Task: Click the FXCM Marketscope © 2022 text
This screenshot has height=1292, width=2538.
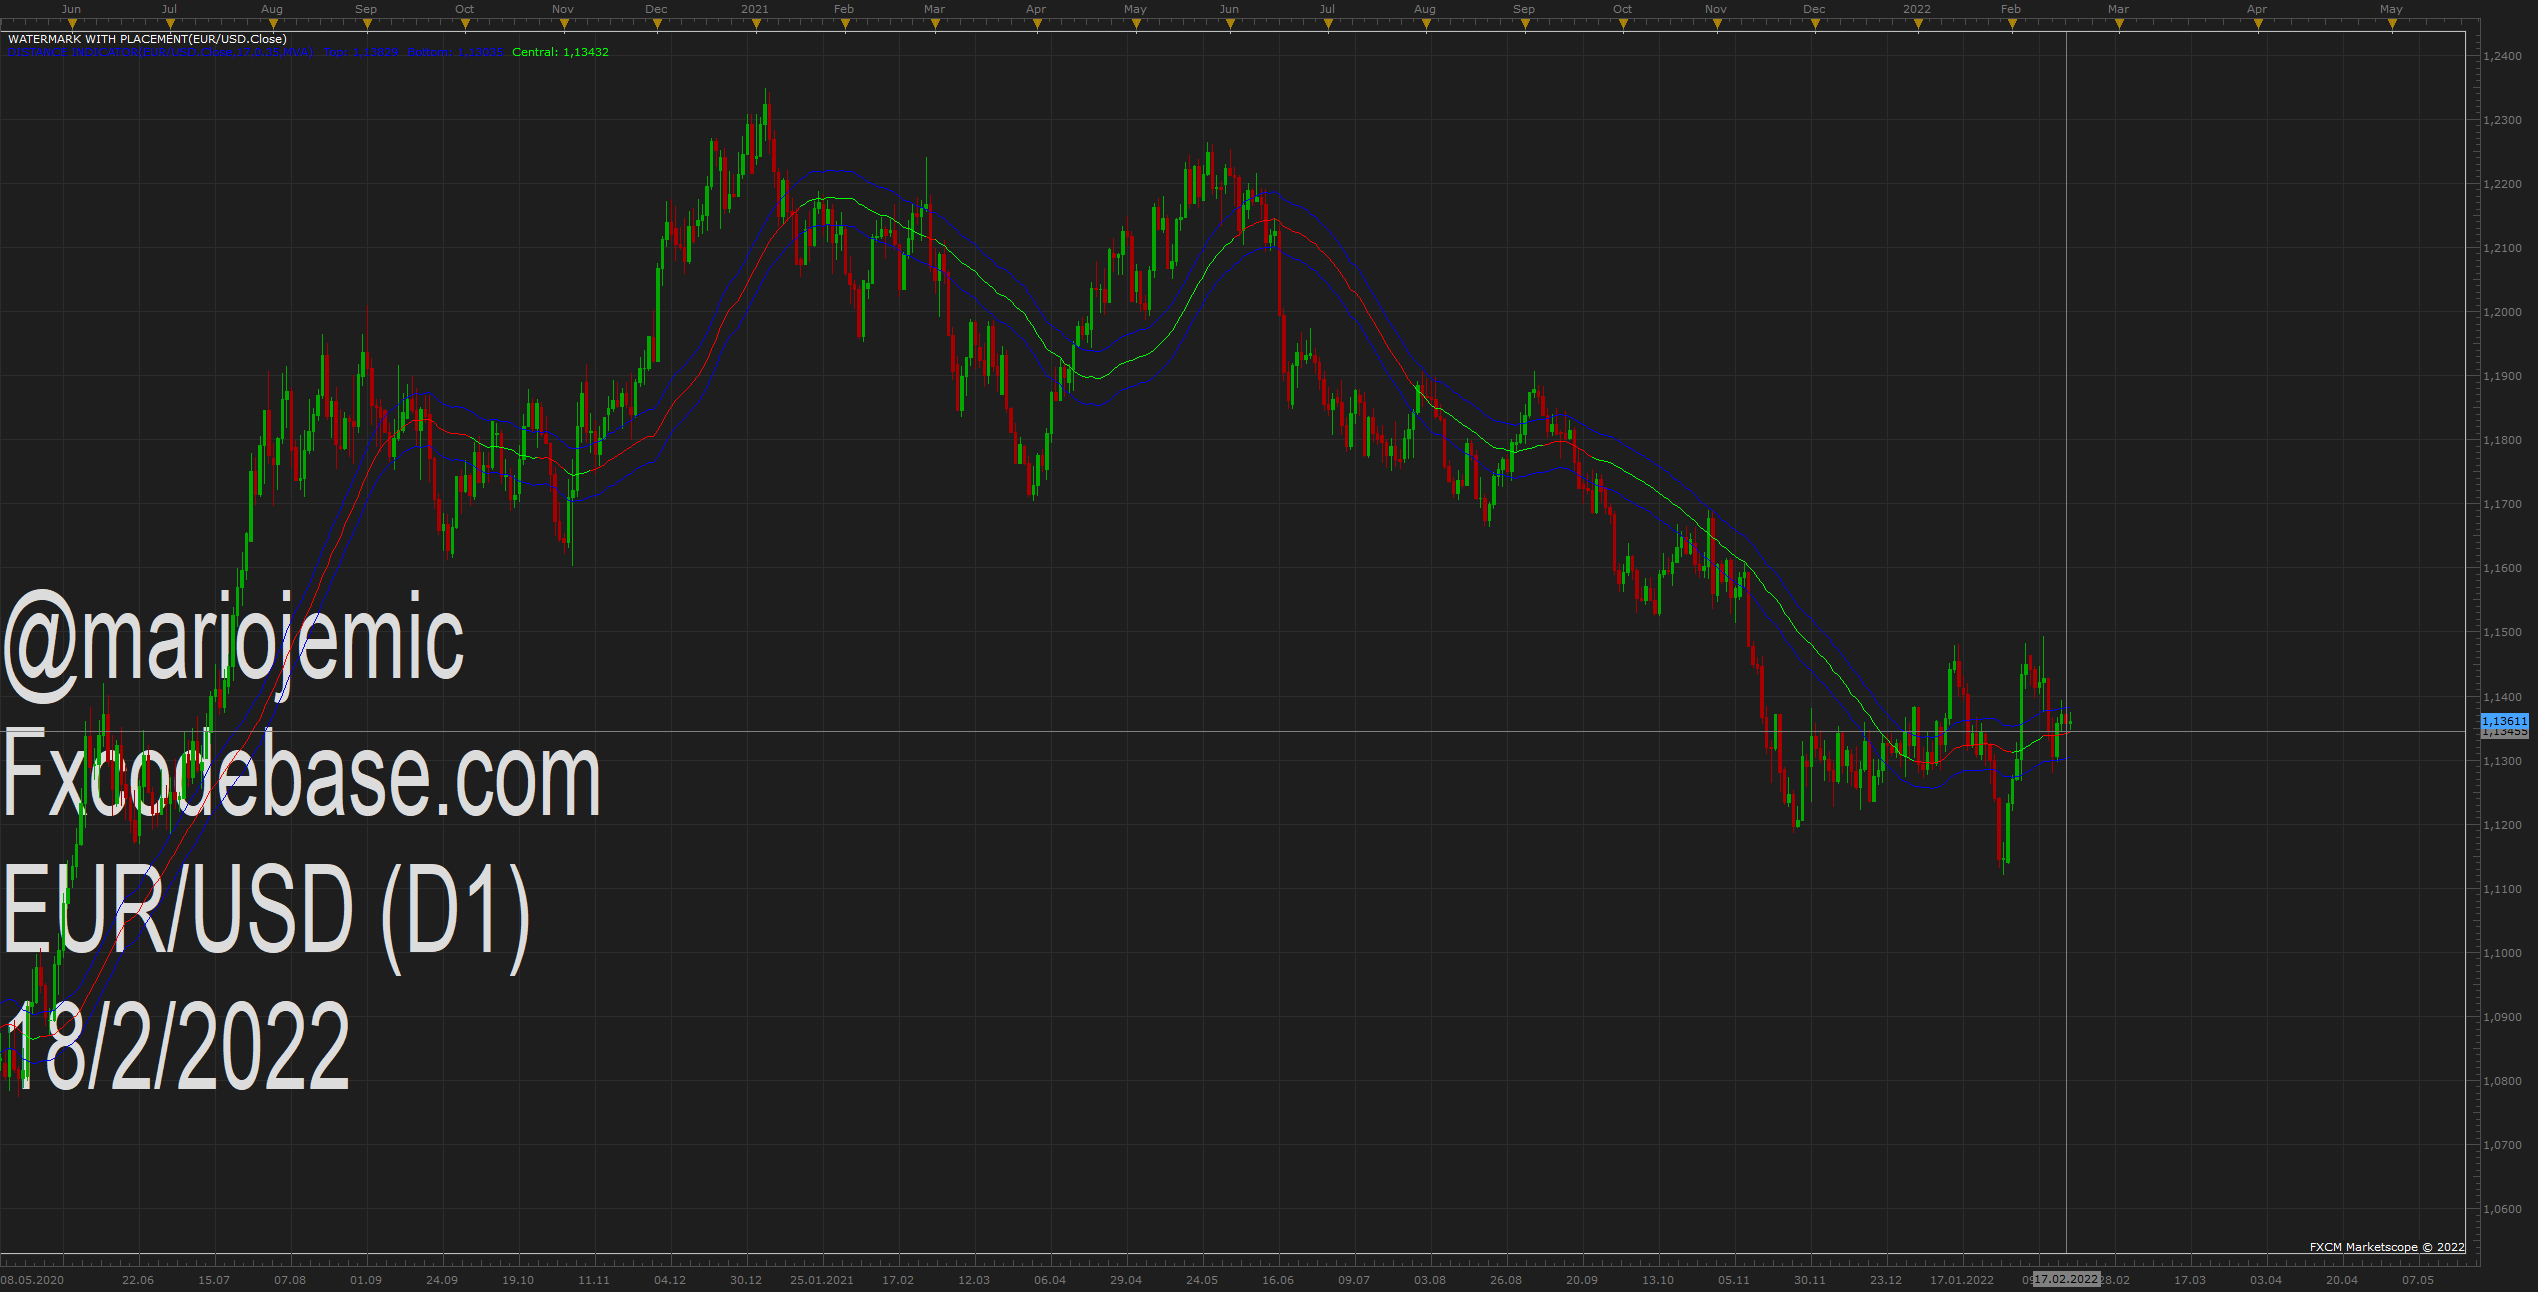Action: (2387, 1247)
